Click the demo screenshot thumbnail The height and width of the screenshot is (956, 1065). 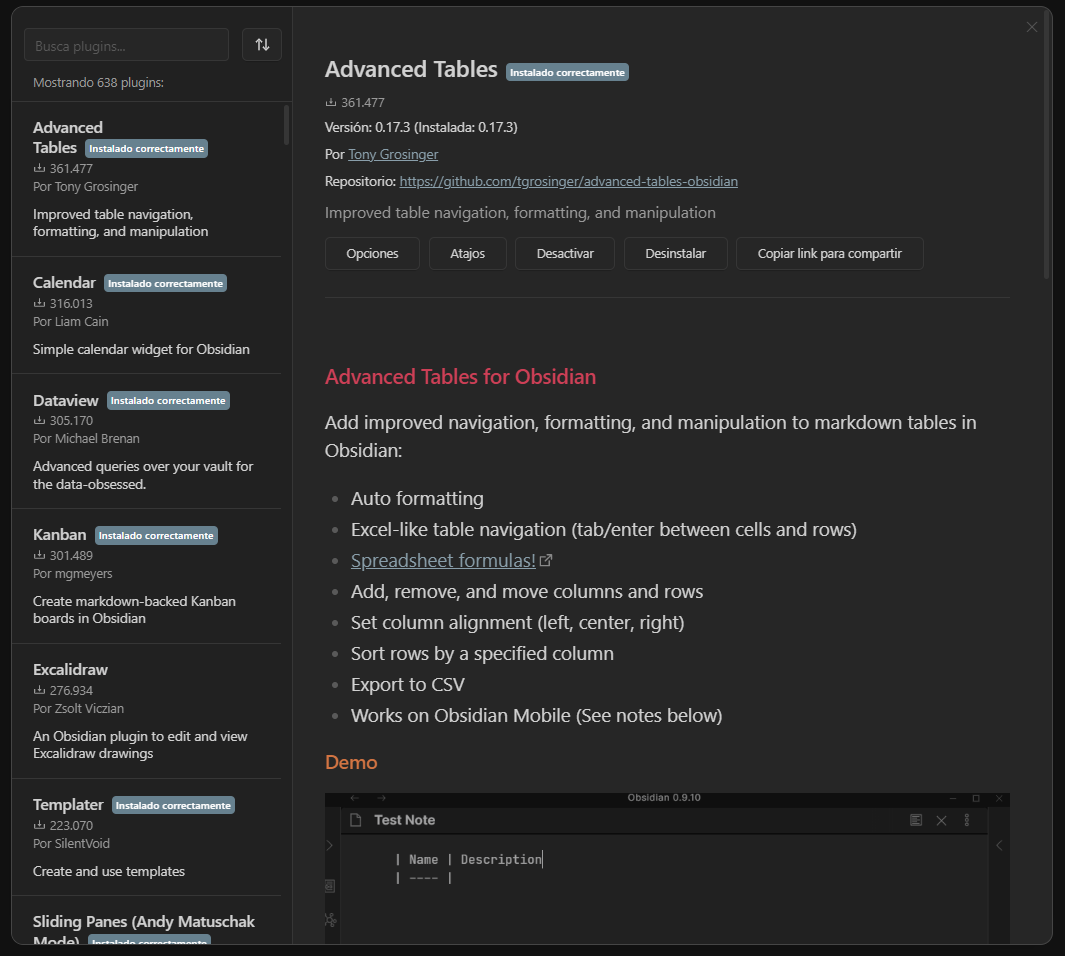(667, 868)
